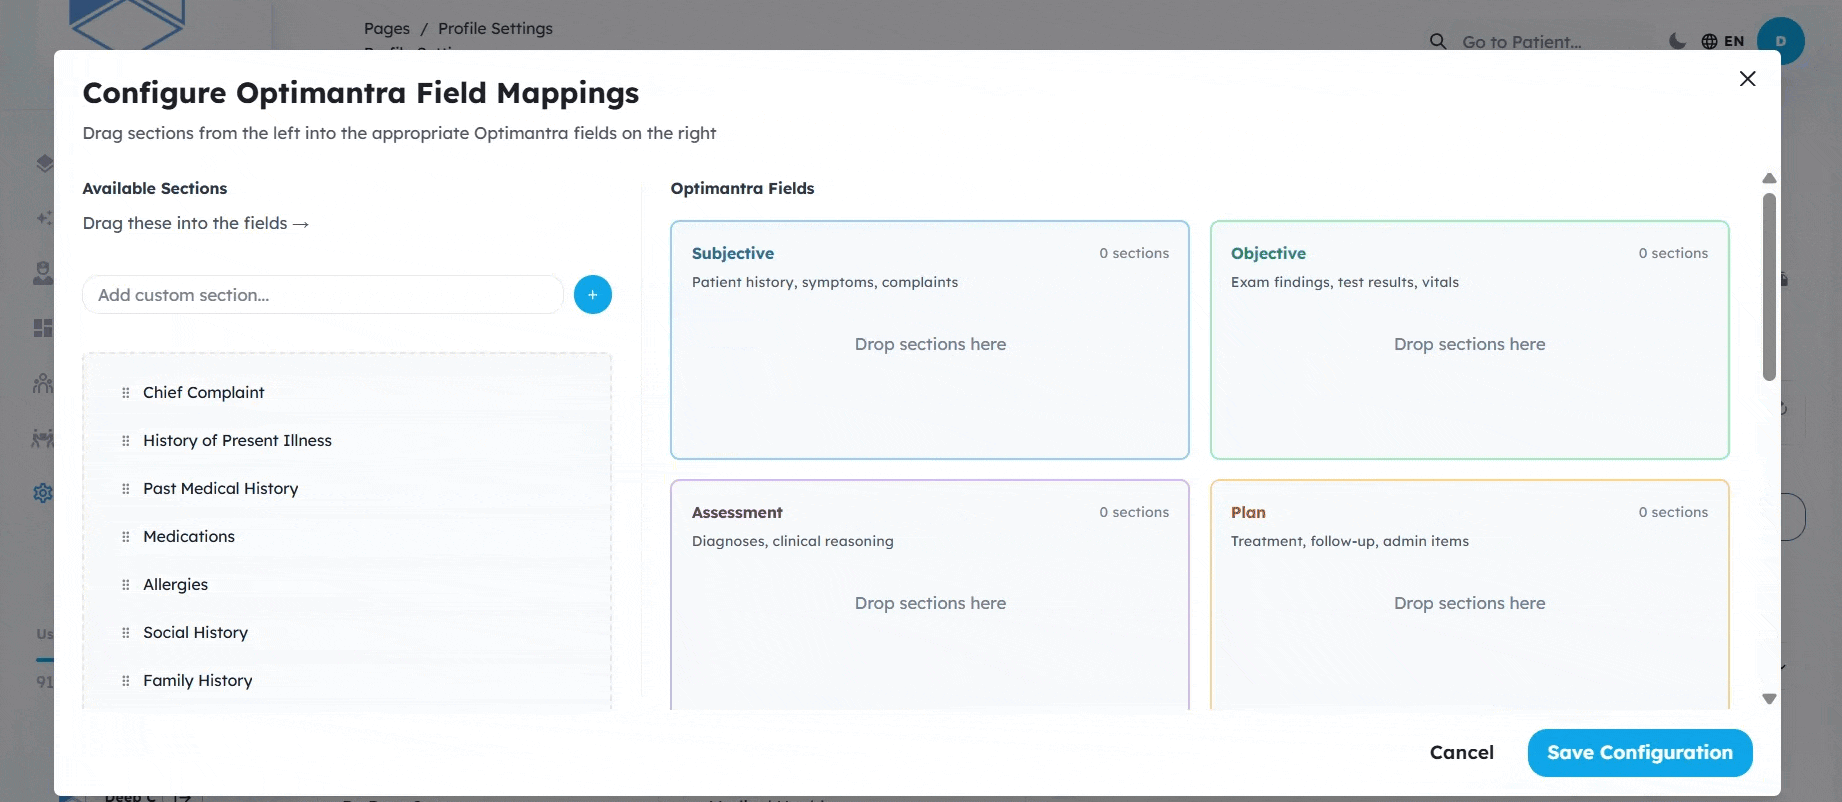Screen dimensions: 1842x802
Task: Select the grip handle for Social History
Action: 126,633
